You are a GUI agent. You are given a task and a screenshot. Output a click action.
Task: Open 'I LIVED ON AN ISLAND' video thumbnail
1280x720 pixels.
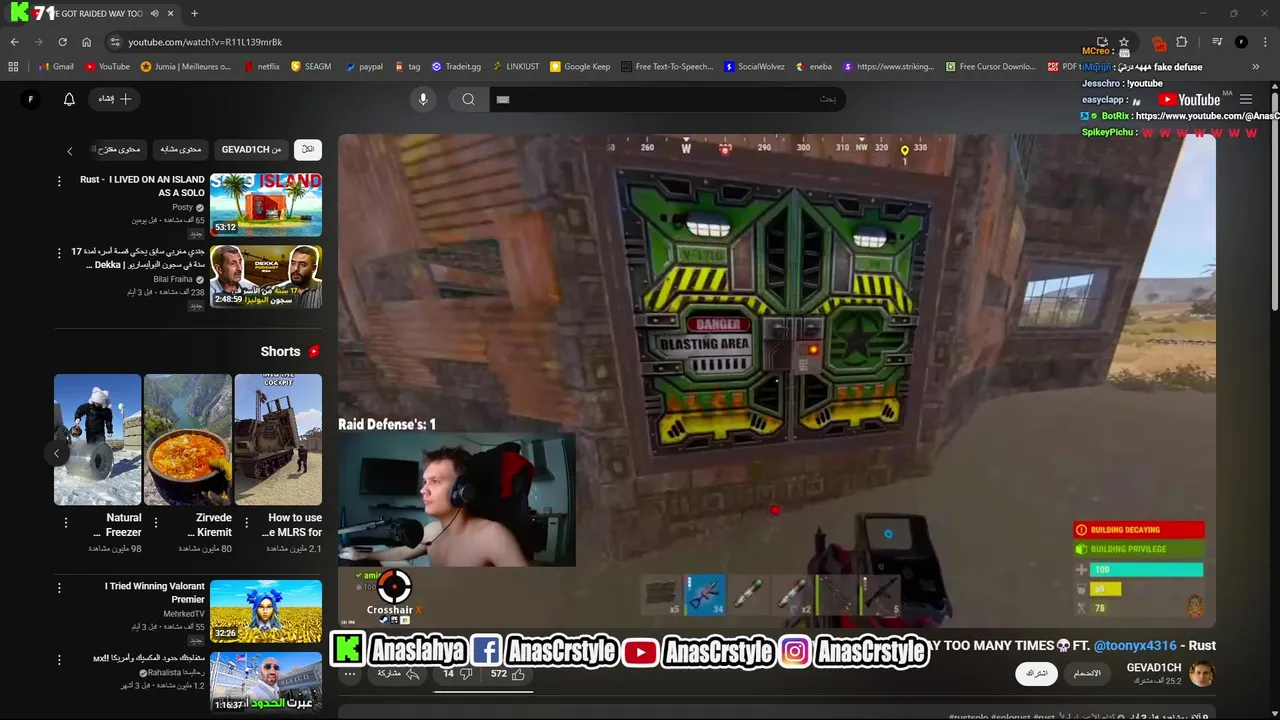click(266, 205)
